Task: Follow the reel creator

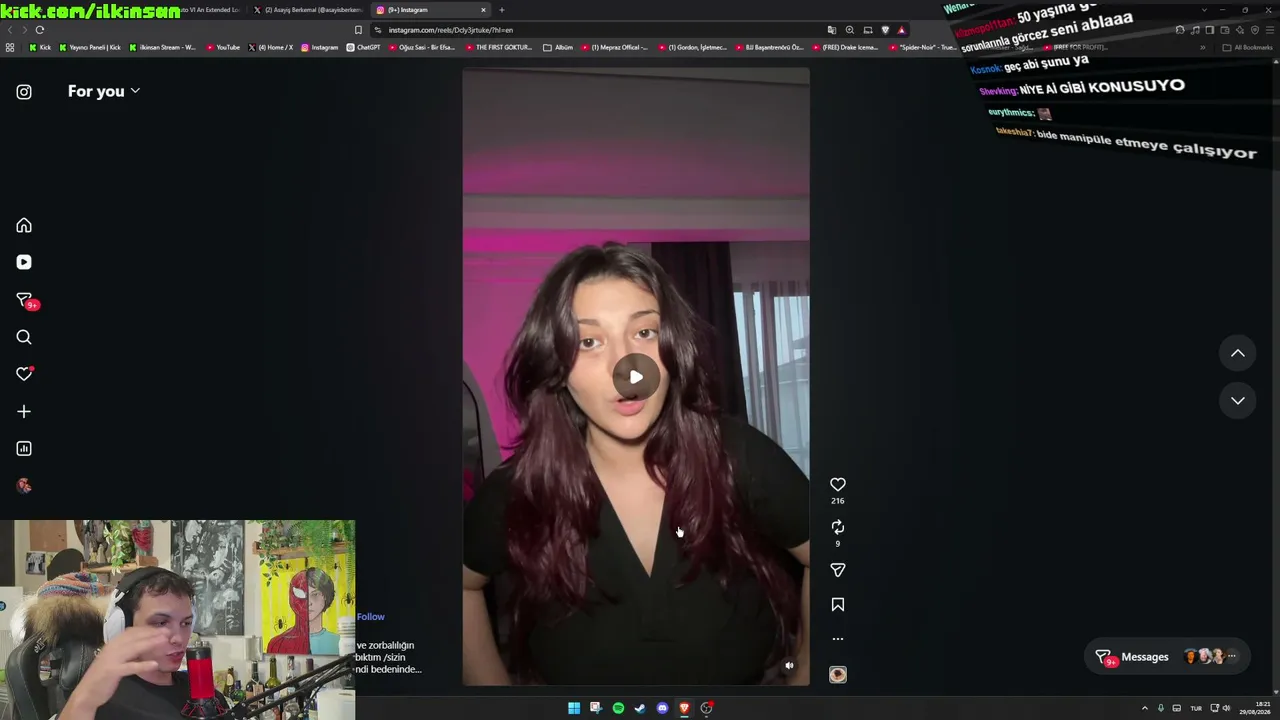Action: point(370,617)
